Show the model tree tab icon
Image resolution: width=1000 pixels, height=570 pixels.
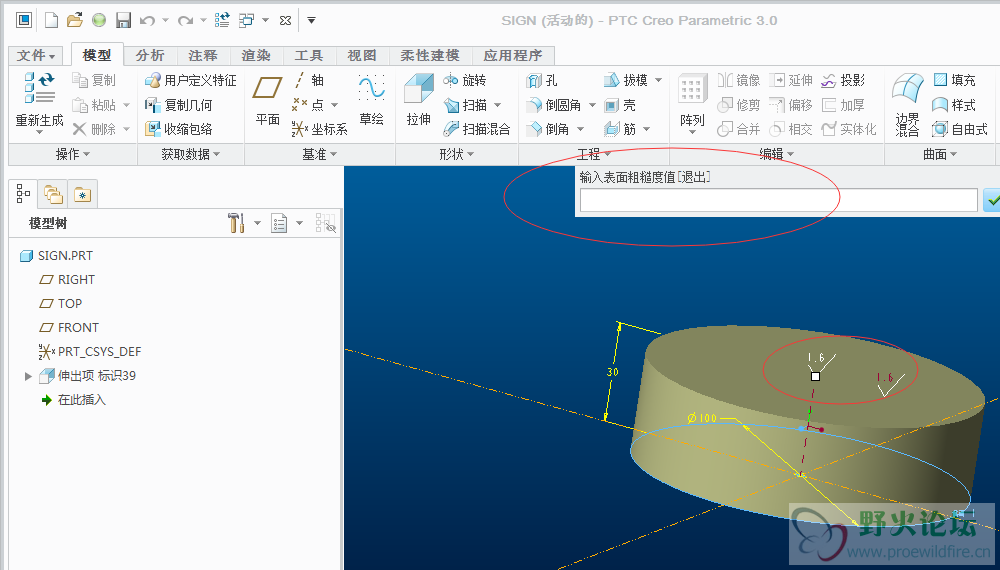tap(23, 193)
